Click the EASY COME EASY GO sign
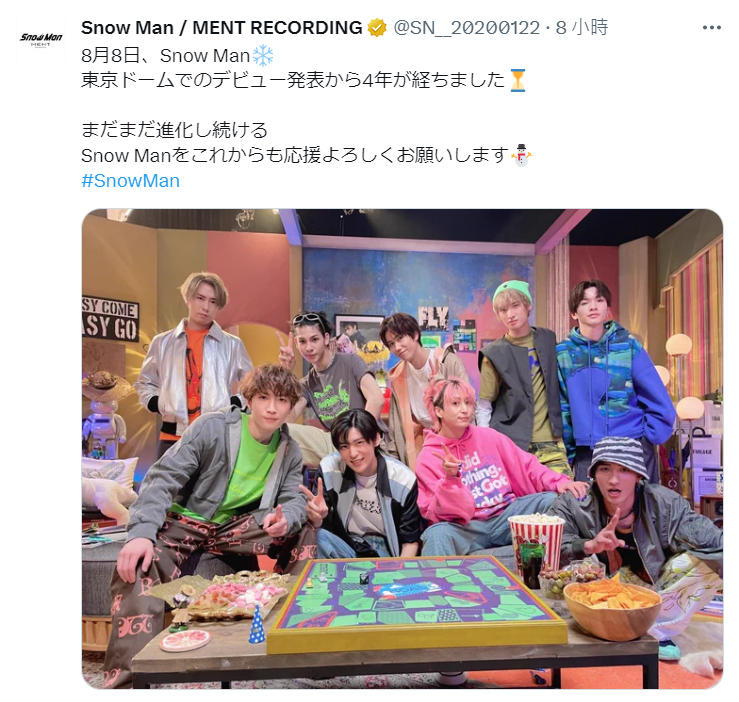This screenshot has width=739, height=702. tap(110, 318)
